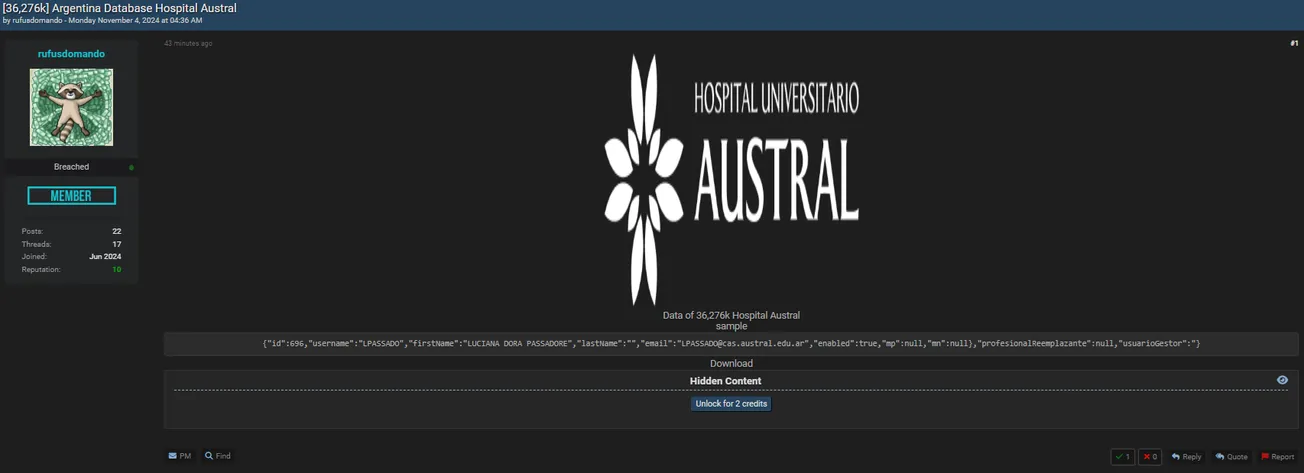1304x473 pixels.
Task: Click the green online status dot
Action: 131,167
